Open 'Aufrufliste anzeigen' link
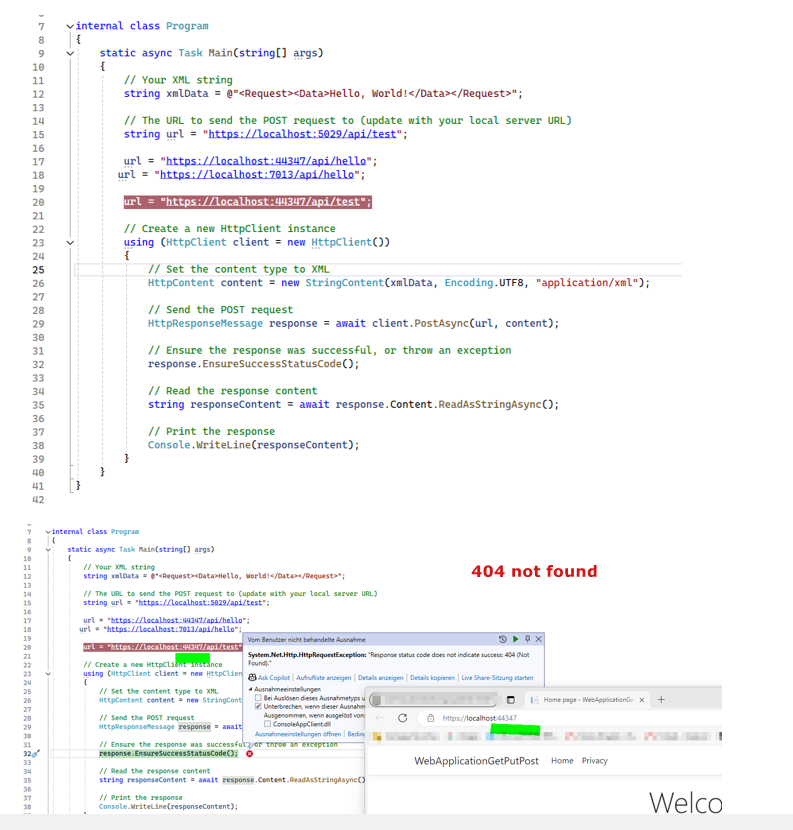This screenshot has width=793, height=830. [x=323, y=678]
